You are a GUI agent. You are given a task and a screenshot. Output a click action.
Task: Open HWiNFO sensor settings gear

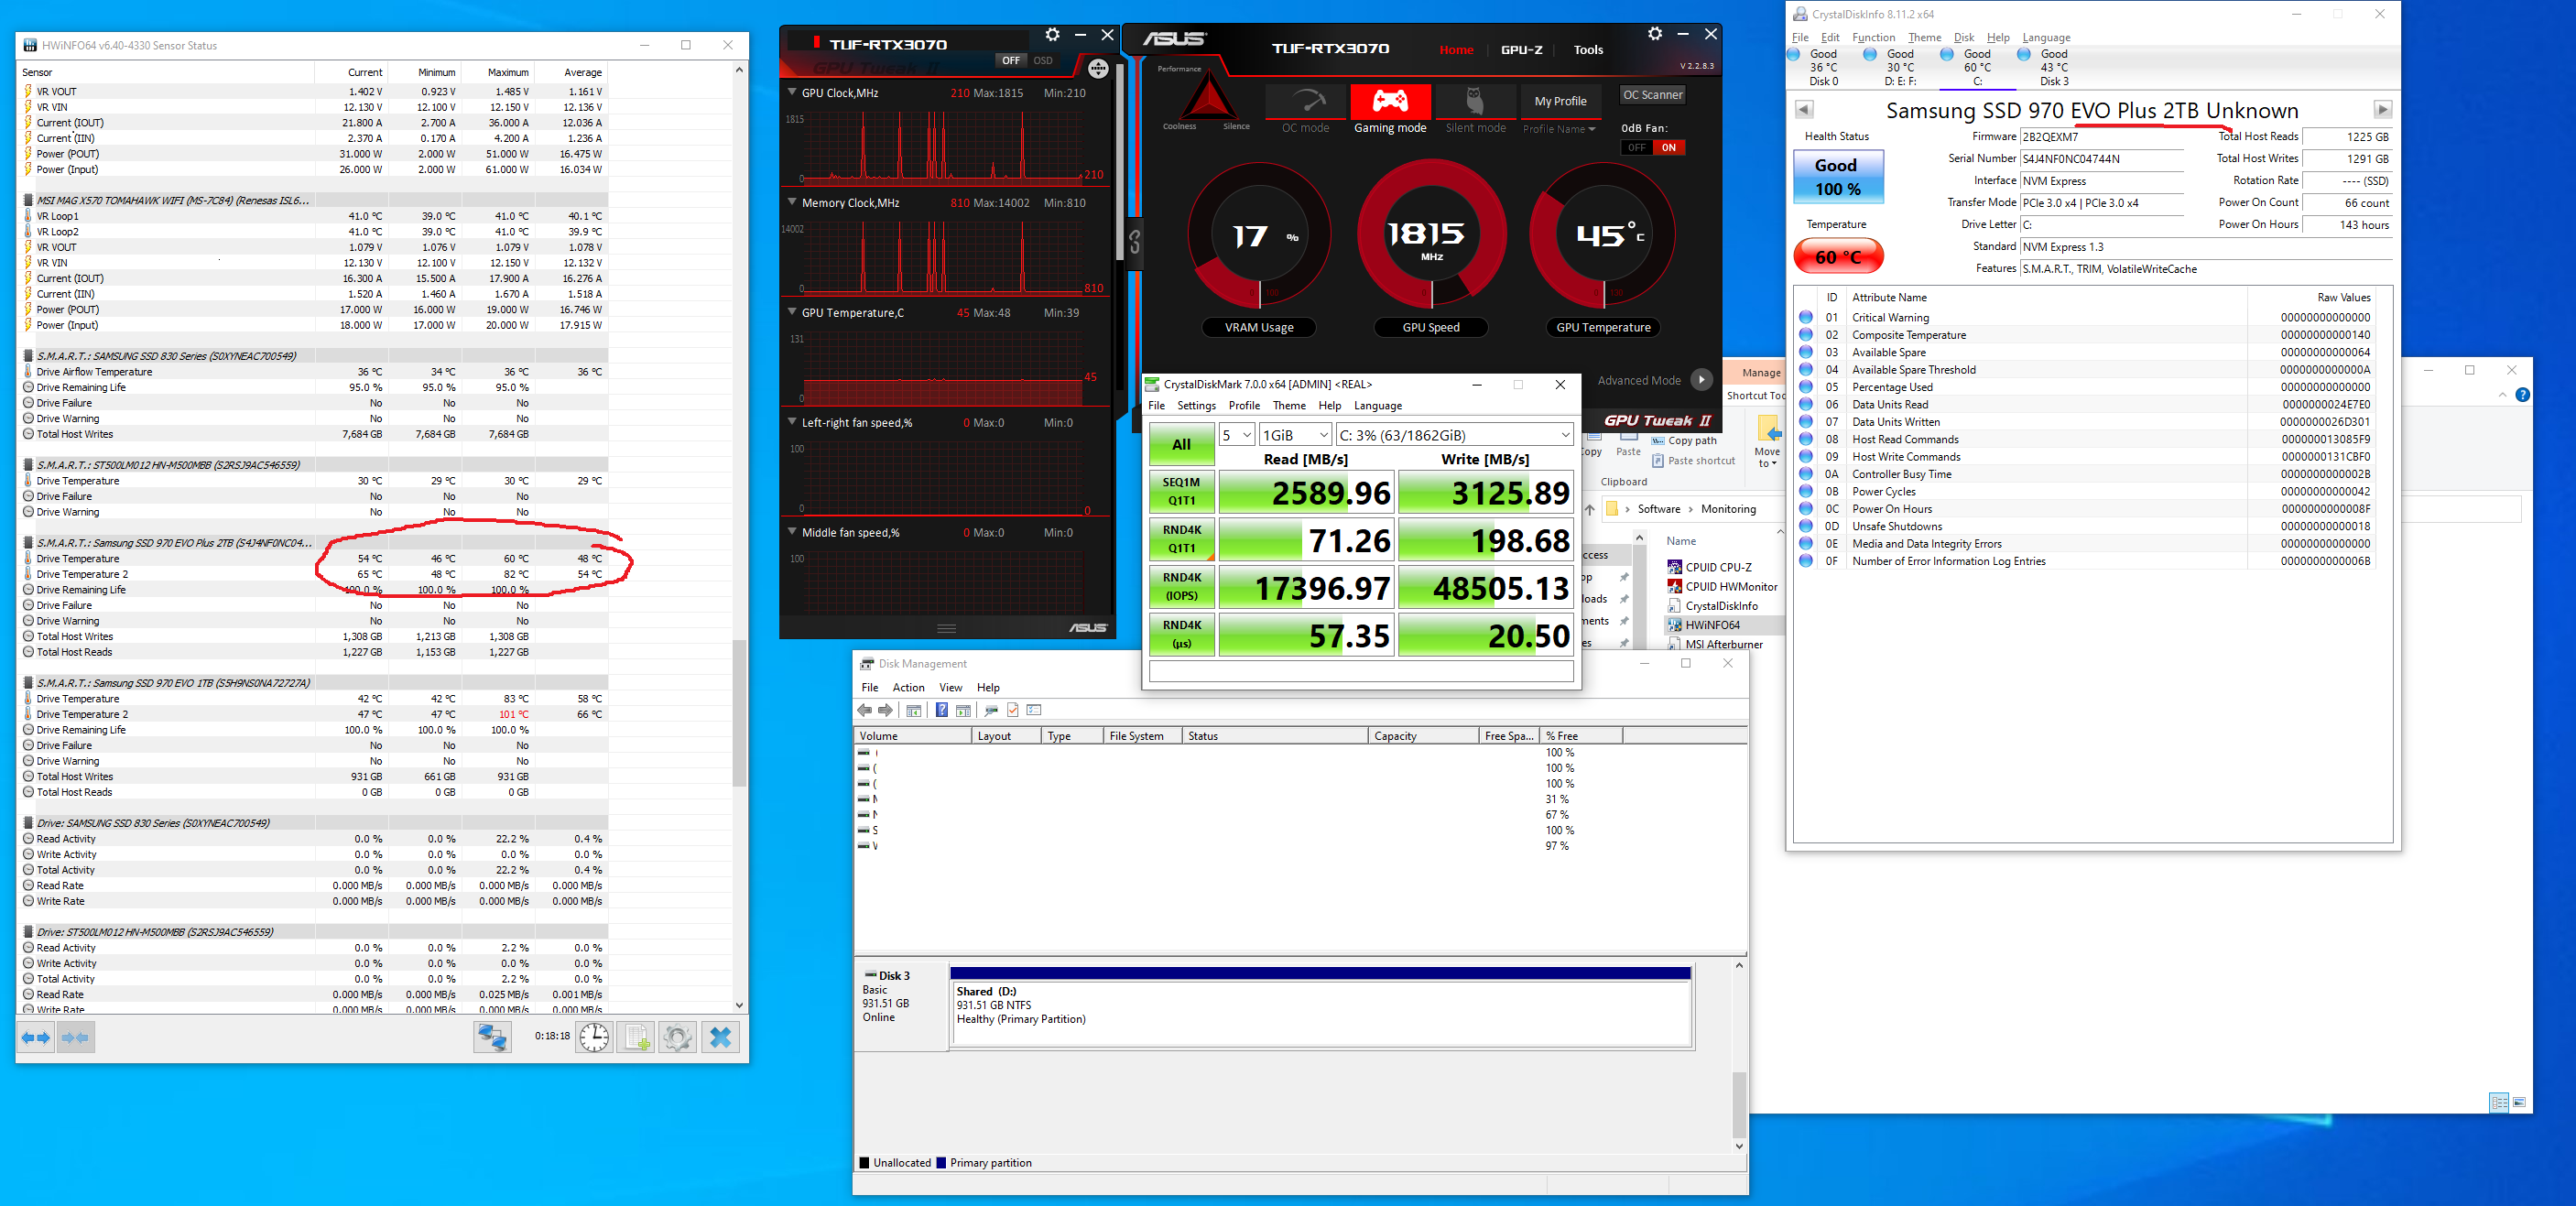click(678, 1037)
